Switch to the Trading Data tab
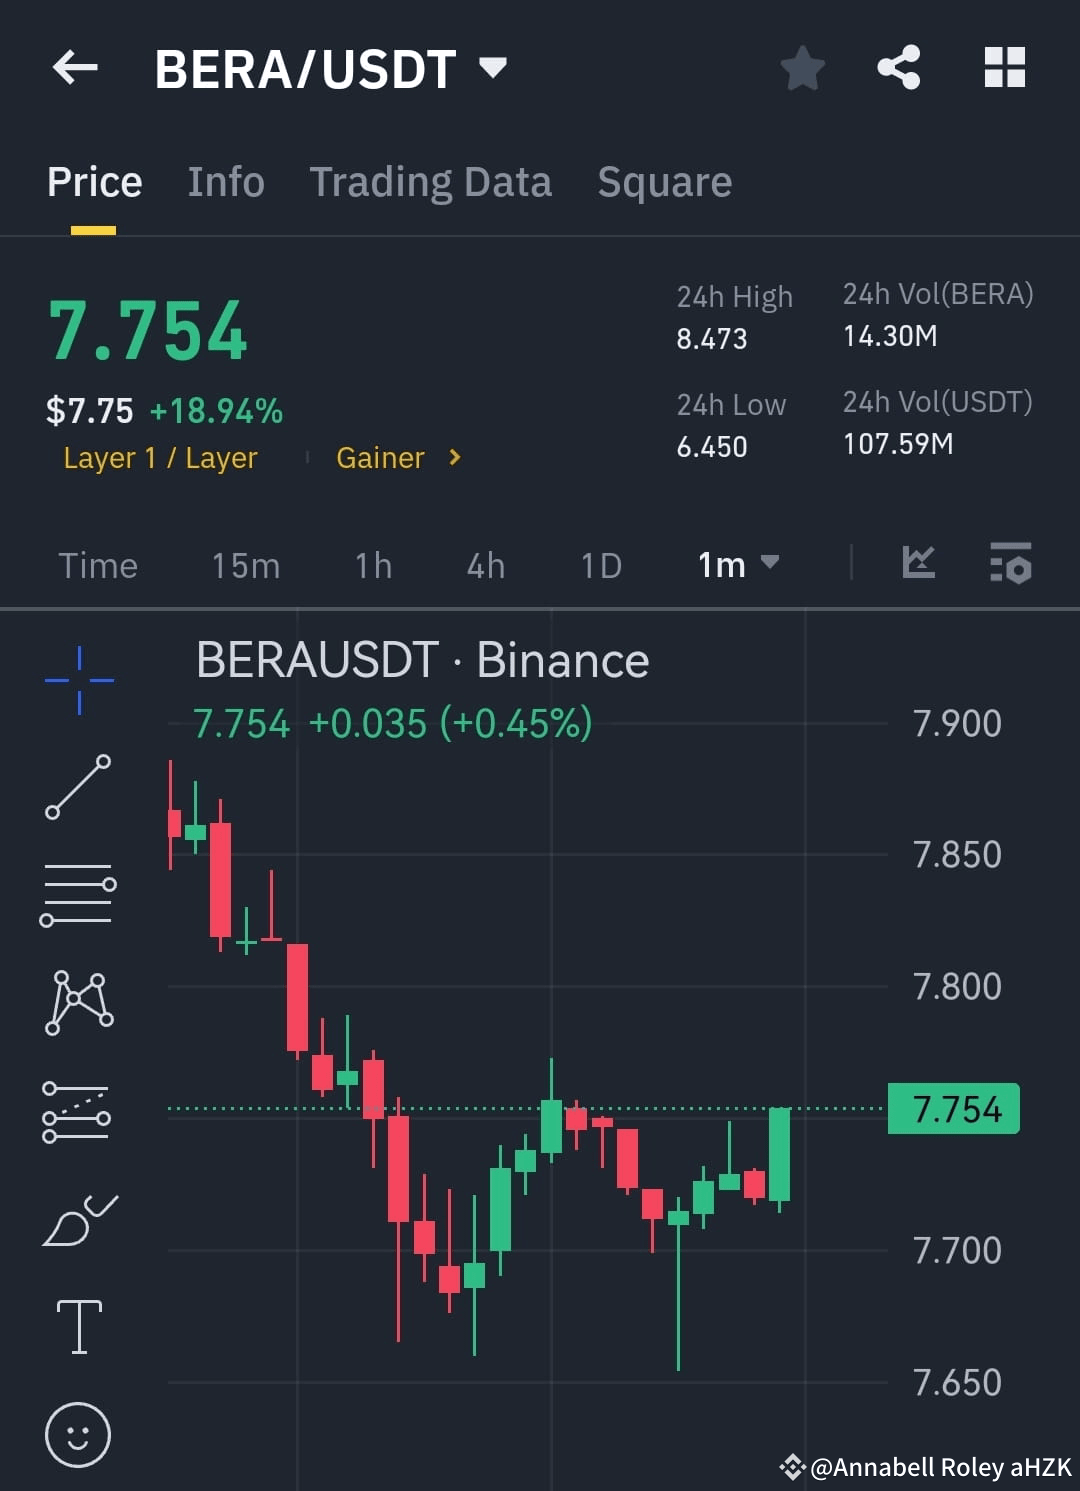 pyautogui.click(x=430, y=181)
